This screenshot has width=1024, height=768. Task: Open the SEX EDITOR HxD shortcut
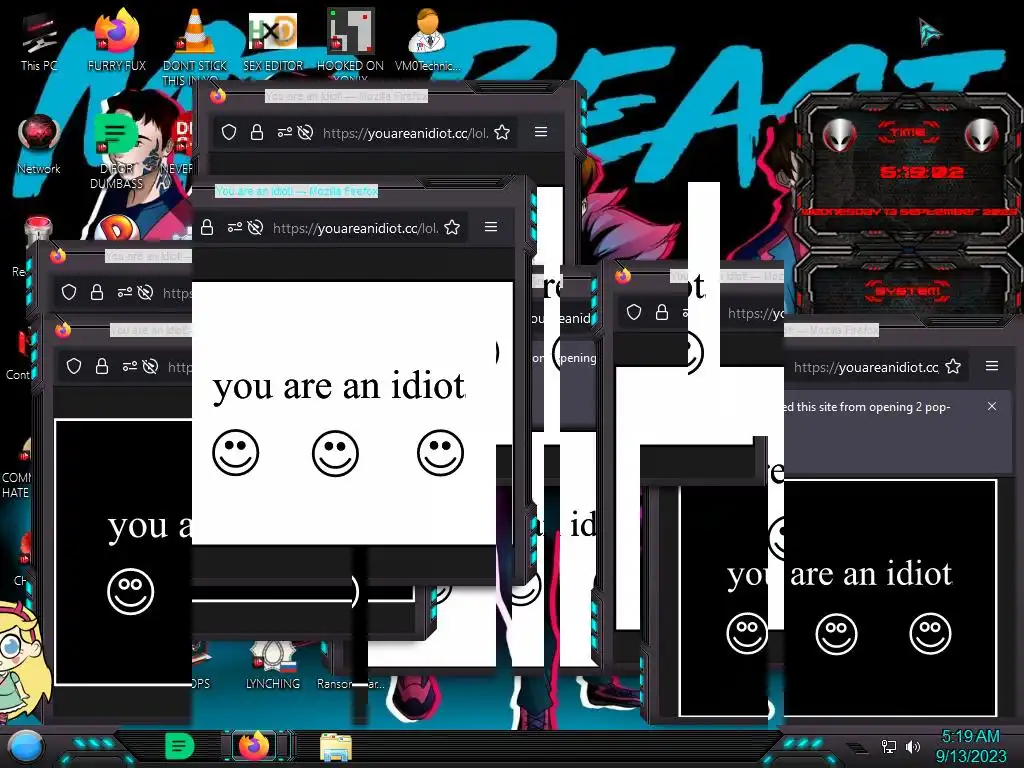point(273,40)
